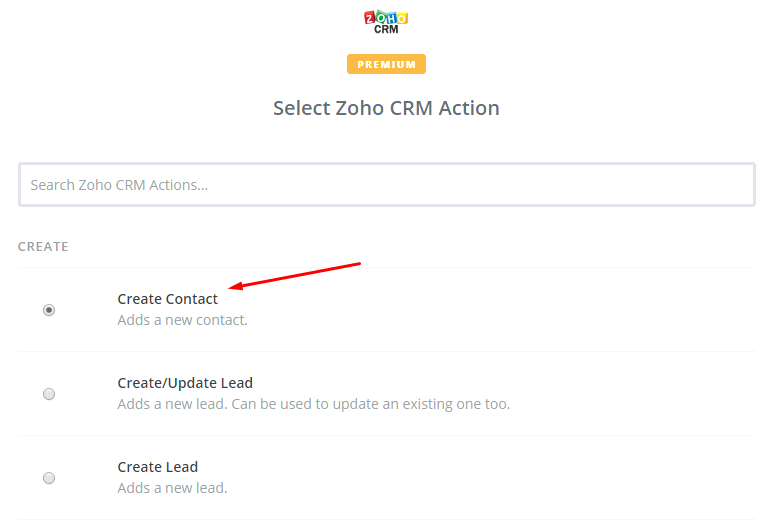
Task: Click the CREATE section header
Action: 43,246
